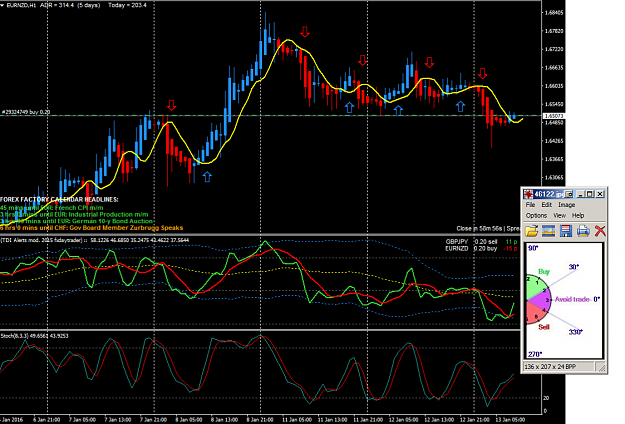Viewport: 625px width, 424px height.
Task: Click the viewer window's resize grip corner
Action: tap(601, 367)
